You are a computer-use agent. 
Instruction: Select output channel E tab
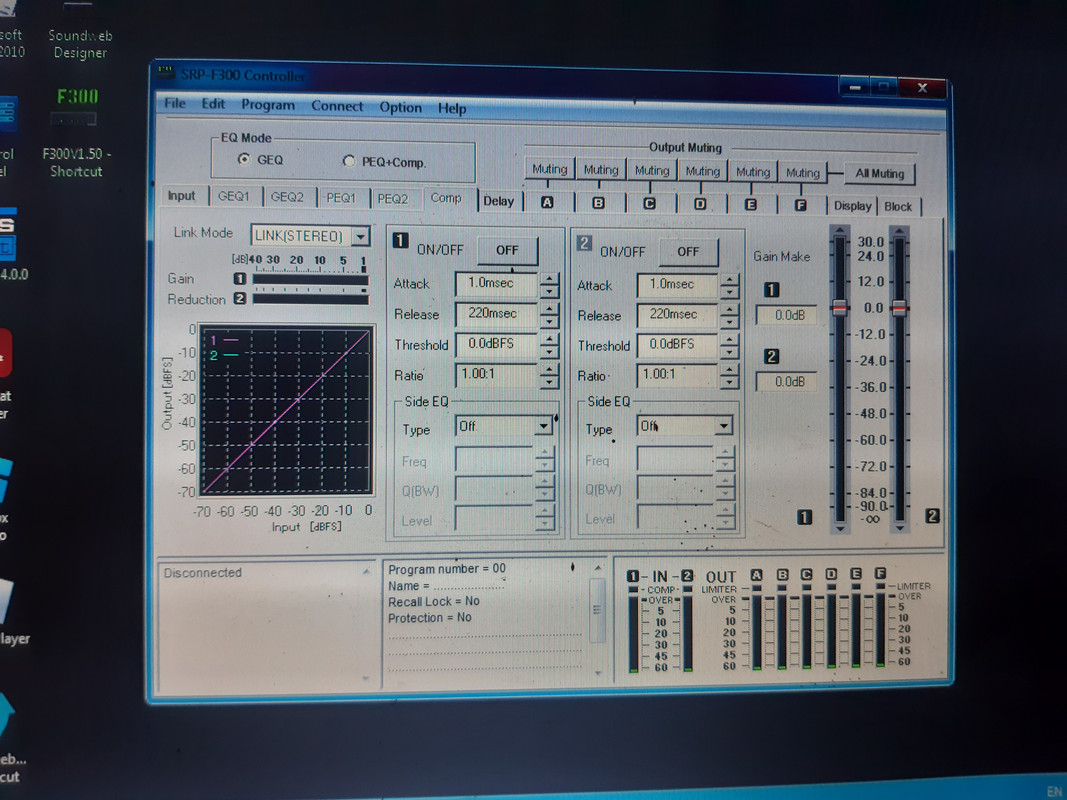(x=751, y=205)
